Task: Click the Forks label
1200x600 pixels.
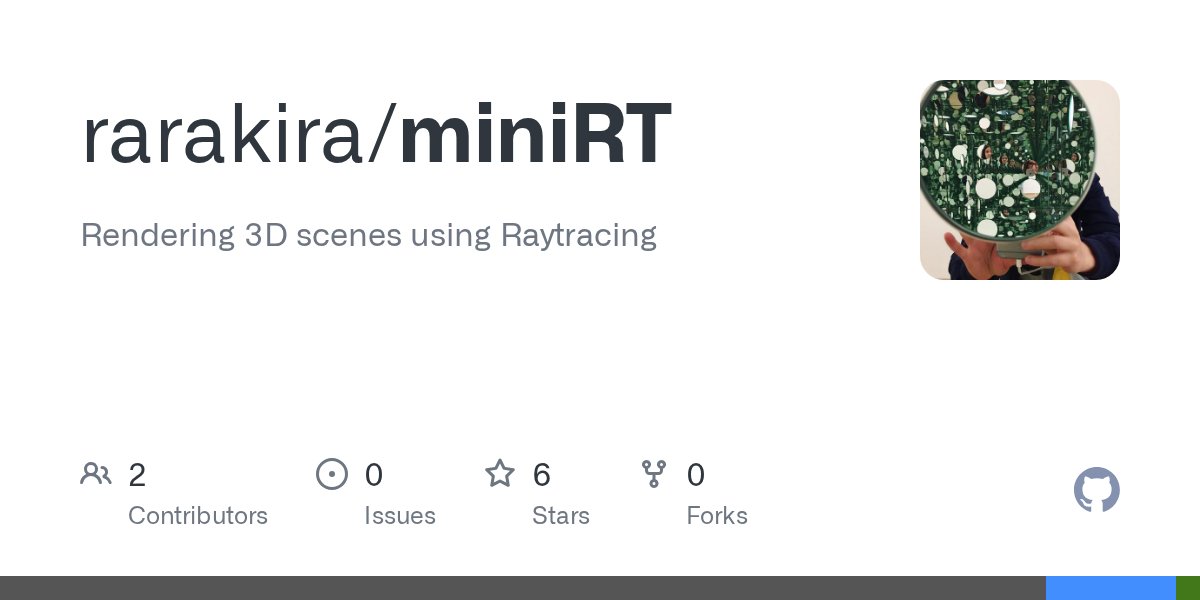Action: [x=717, y=516]
